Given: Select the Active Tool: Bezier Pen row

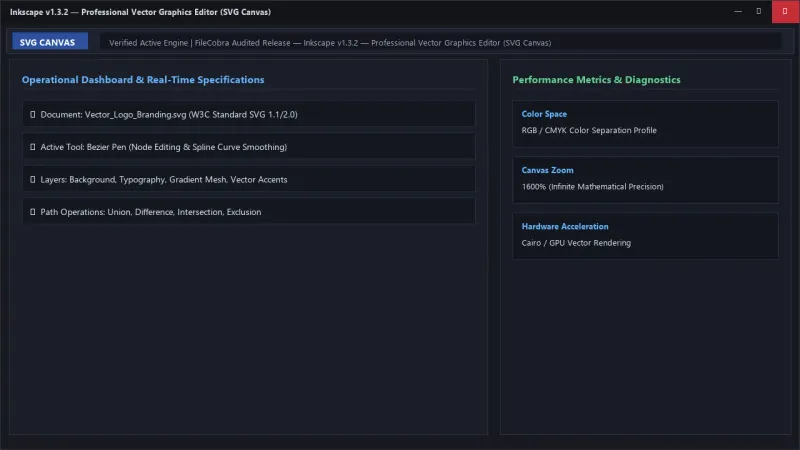Looking at the screenshot, I should click(249, 147).
